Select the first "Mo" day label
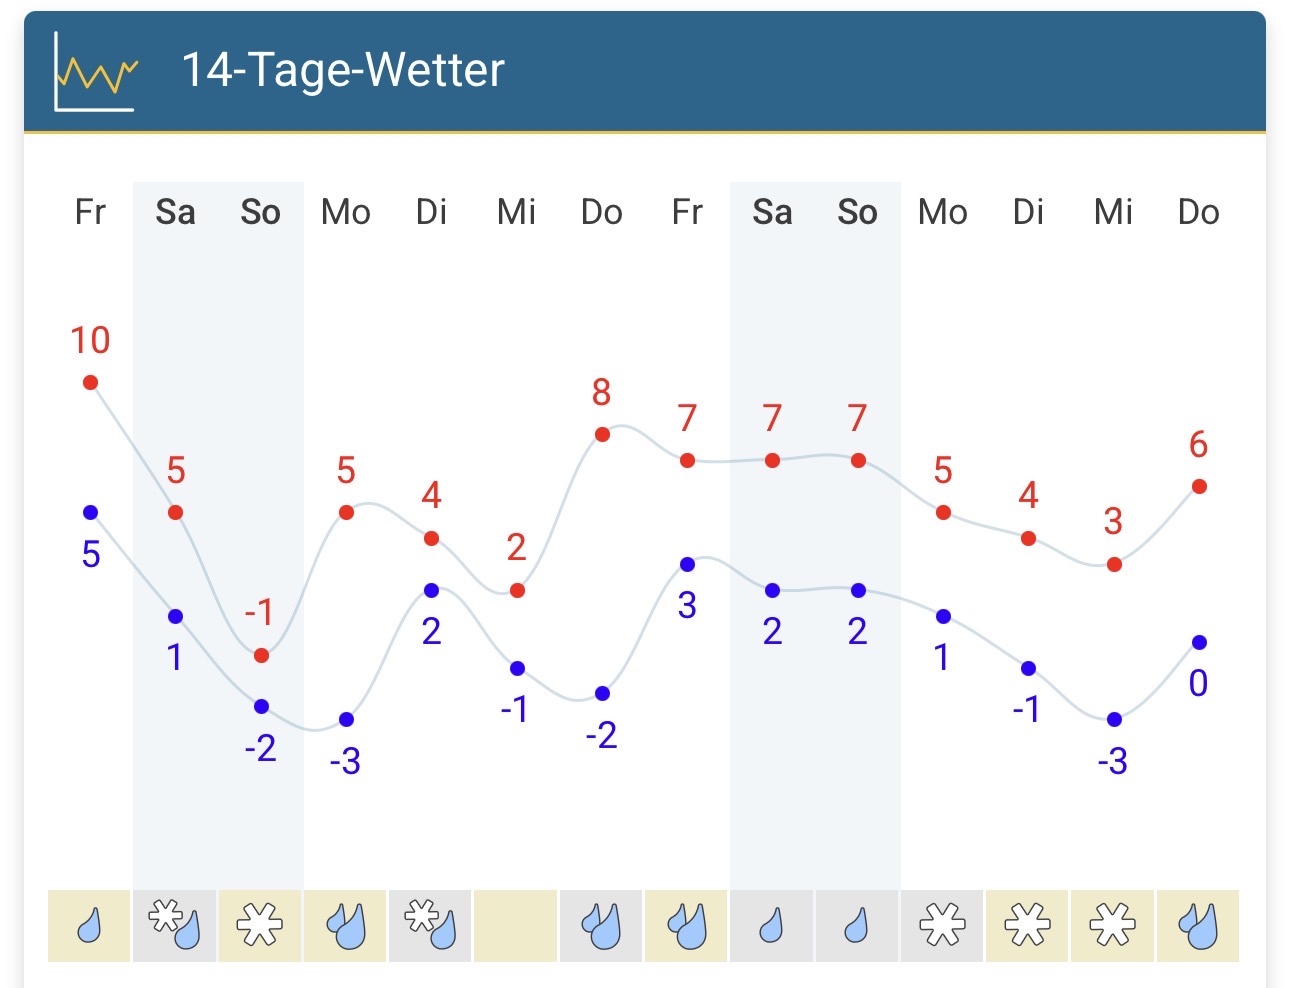This screenshot has width=1290, height=988. coord(346,212)
